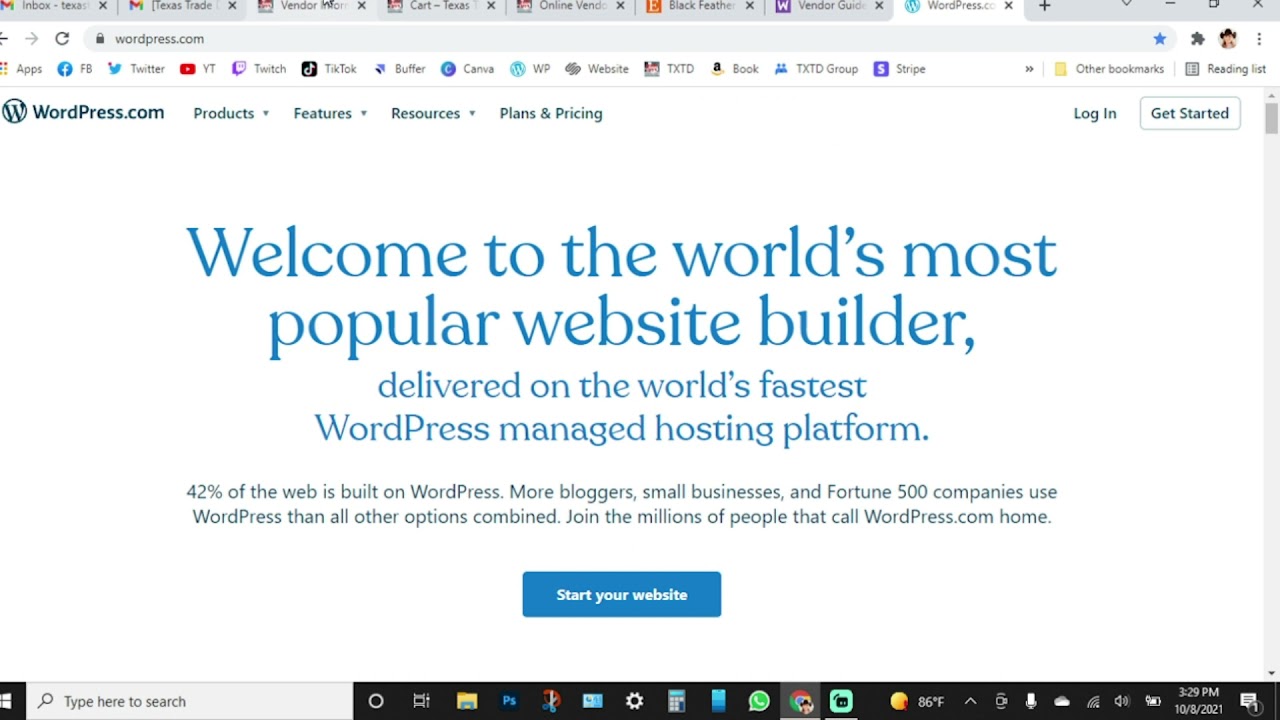The height and width of the screenshot is (720, 1280).
Task: Open the Snipping Tool in the taskbar
Action: pyautogui.click(x=551, y=701)
